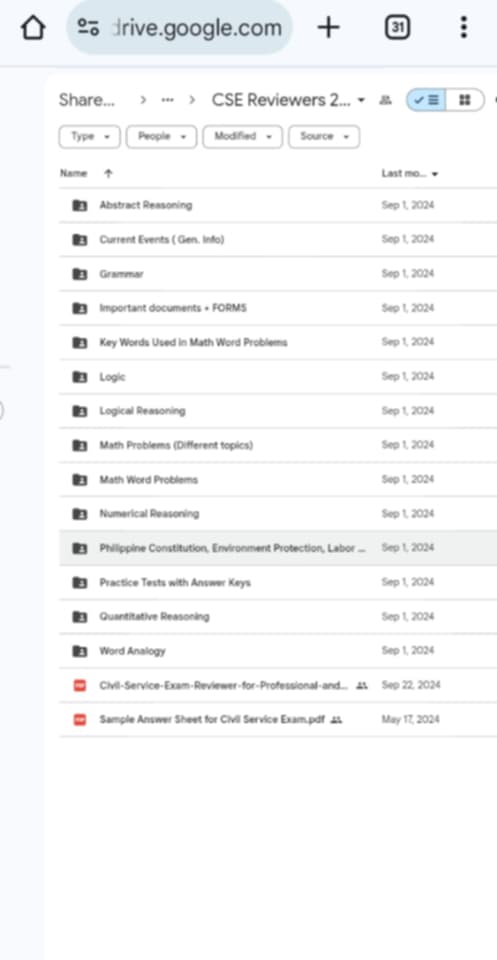Expand the hidden breadcrumb ellipsis

click(167, 100)
